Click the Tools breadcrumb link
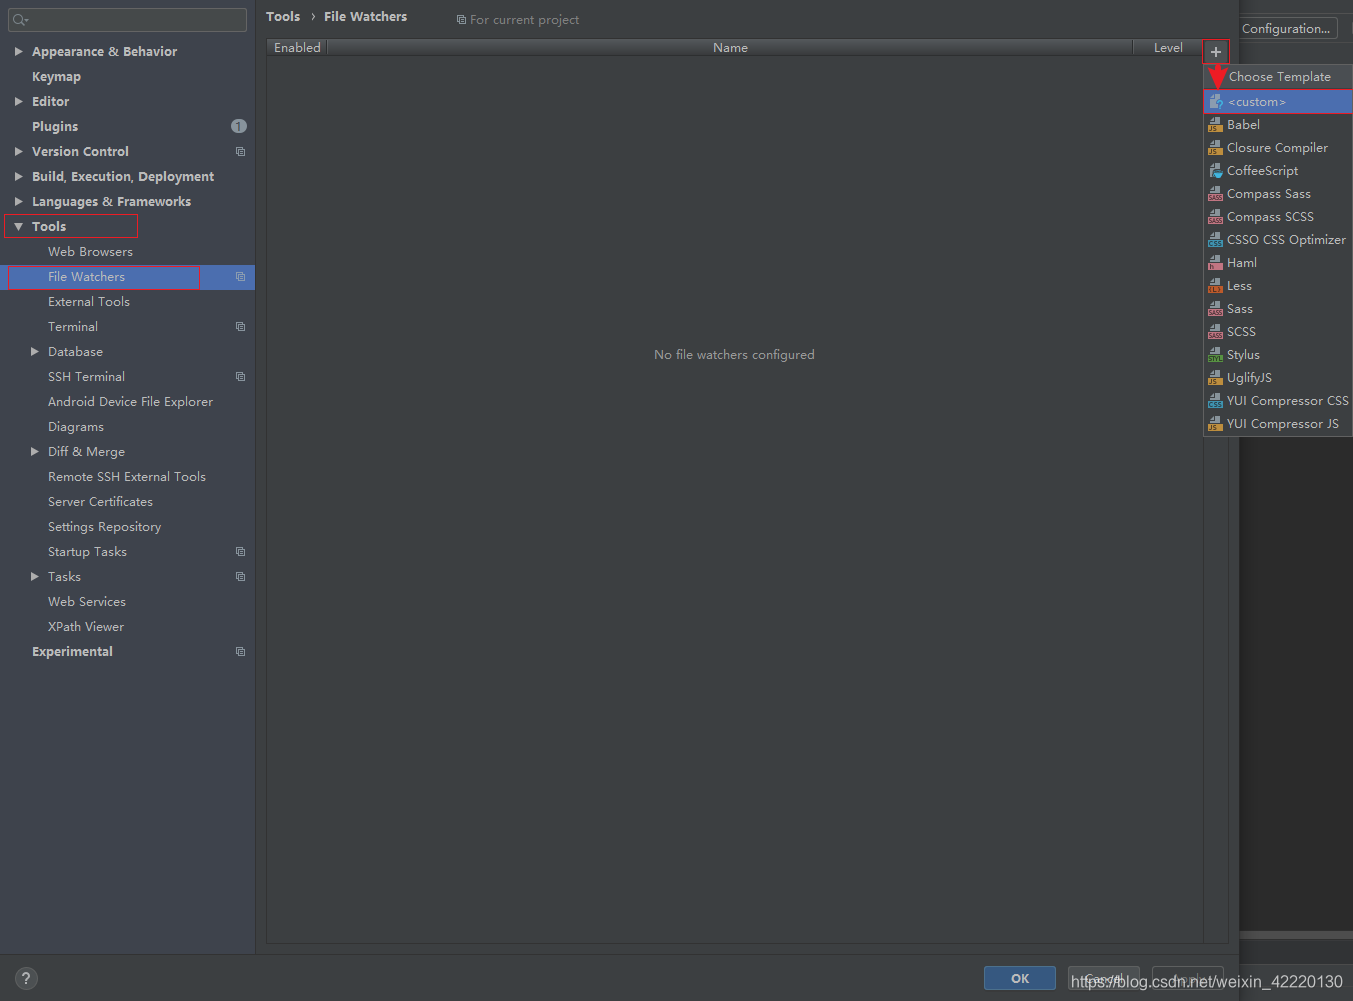The height and width of the screenshot is (1001, 1353). coord(283,17)
